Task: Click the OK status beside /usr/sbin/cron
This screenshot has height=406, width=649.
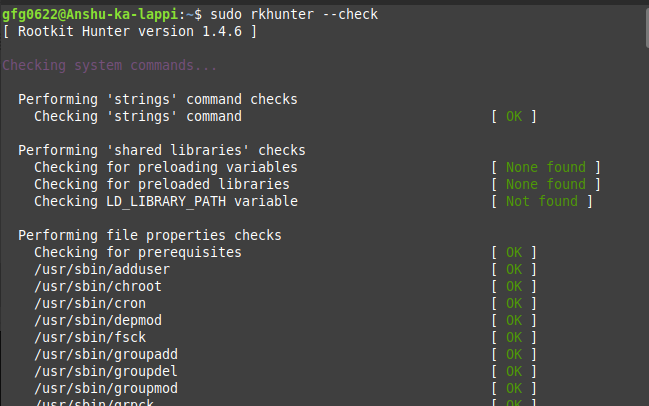Action: click(x=514, y=303)
